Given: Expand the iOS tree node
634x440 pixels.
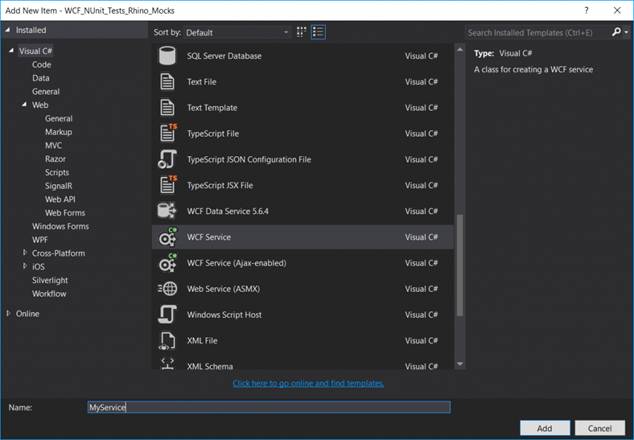Looking at the screenshot, I should [x=25, y=266].
